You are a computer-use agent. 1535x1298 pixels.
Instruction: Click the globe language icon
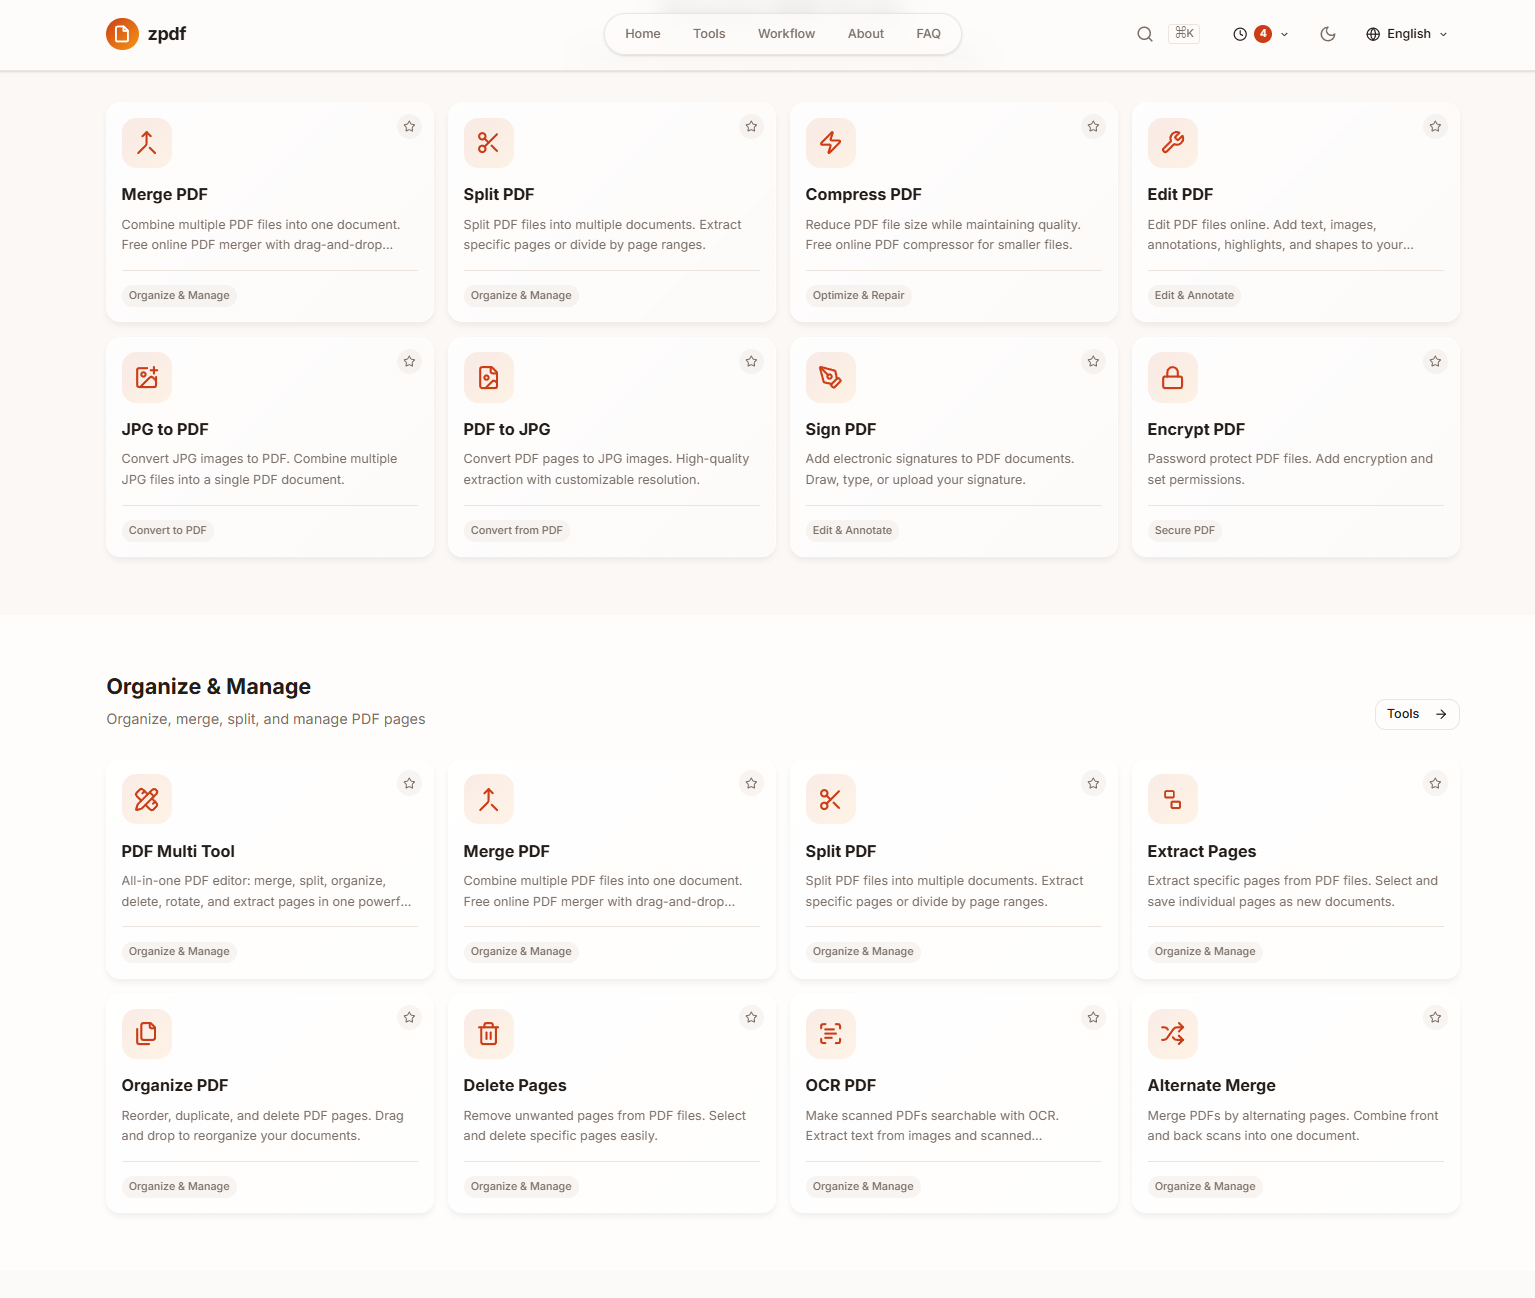tap(1373, 34)
